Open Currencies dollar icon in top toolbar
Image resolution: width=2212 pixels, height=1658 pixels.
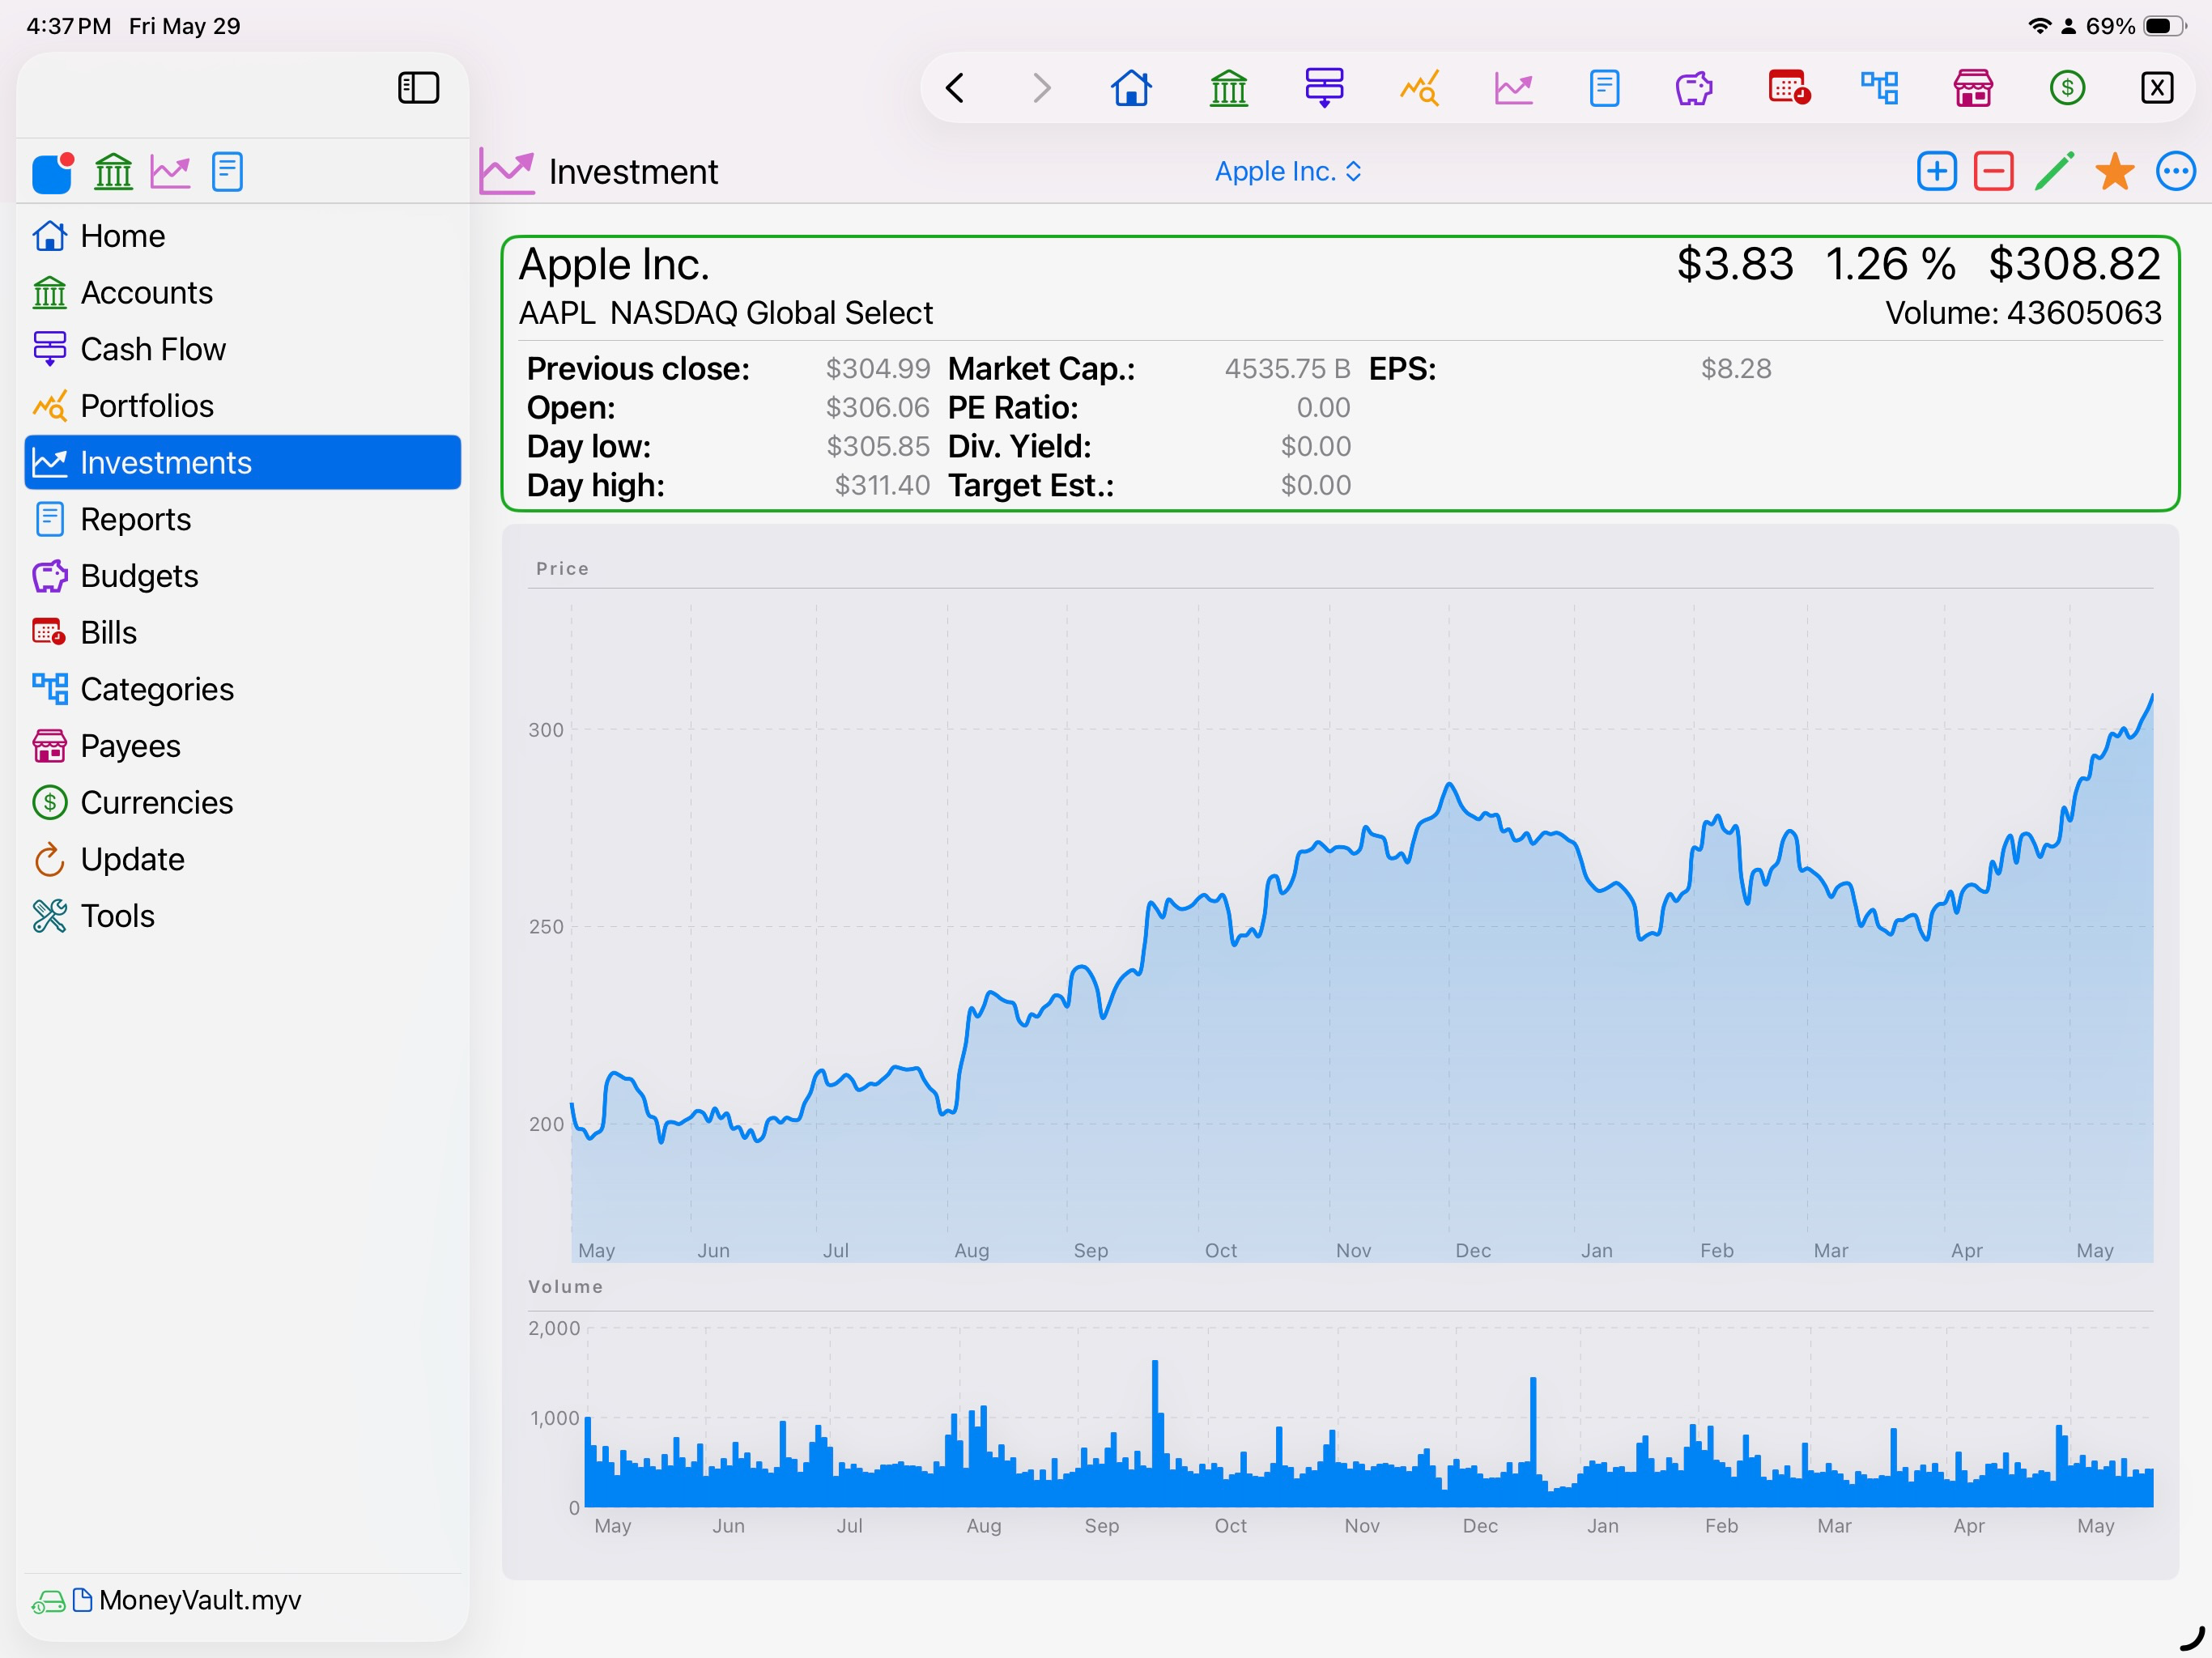click(x=2067, y=88)
